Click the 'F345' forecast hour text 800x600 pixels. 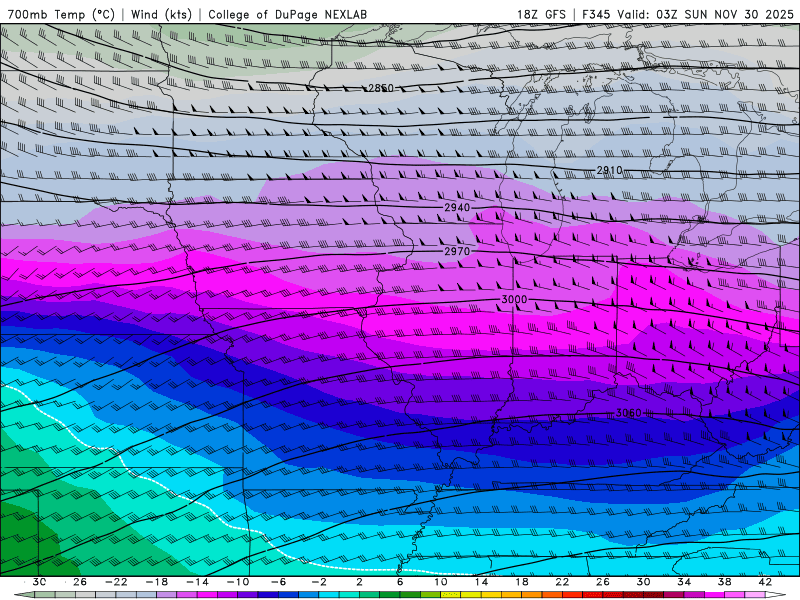pyautogui.click(x=596, y=14)
